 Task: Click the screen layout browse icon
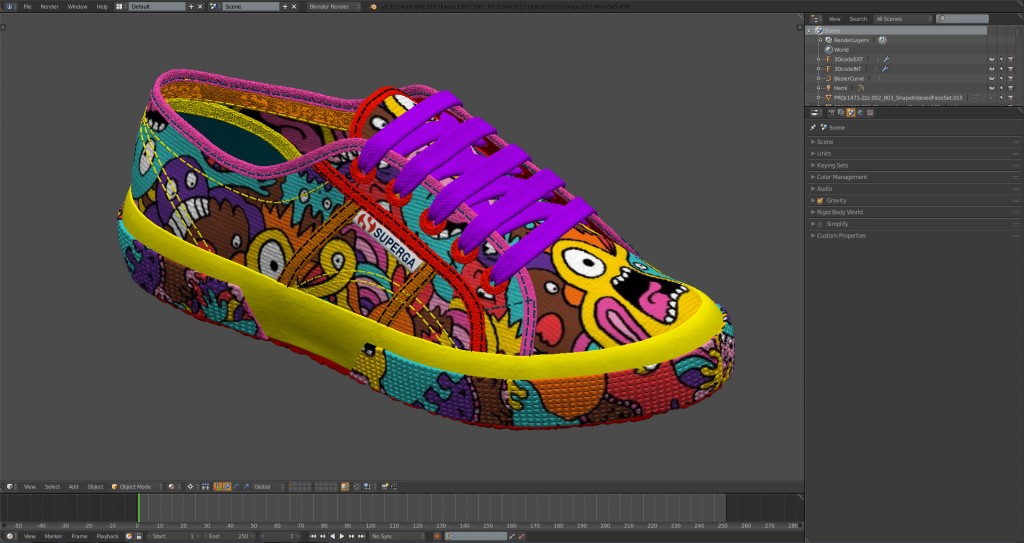click(120, 7)
